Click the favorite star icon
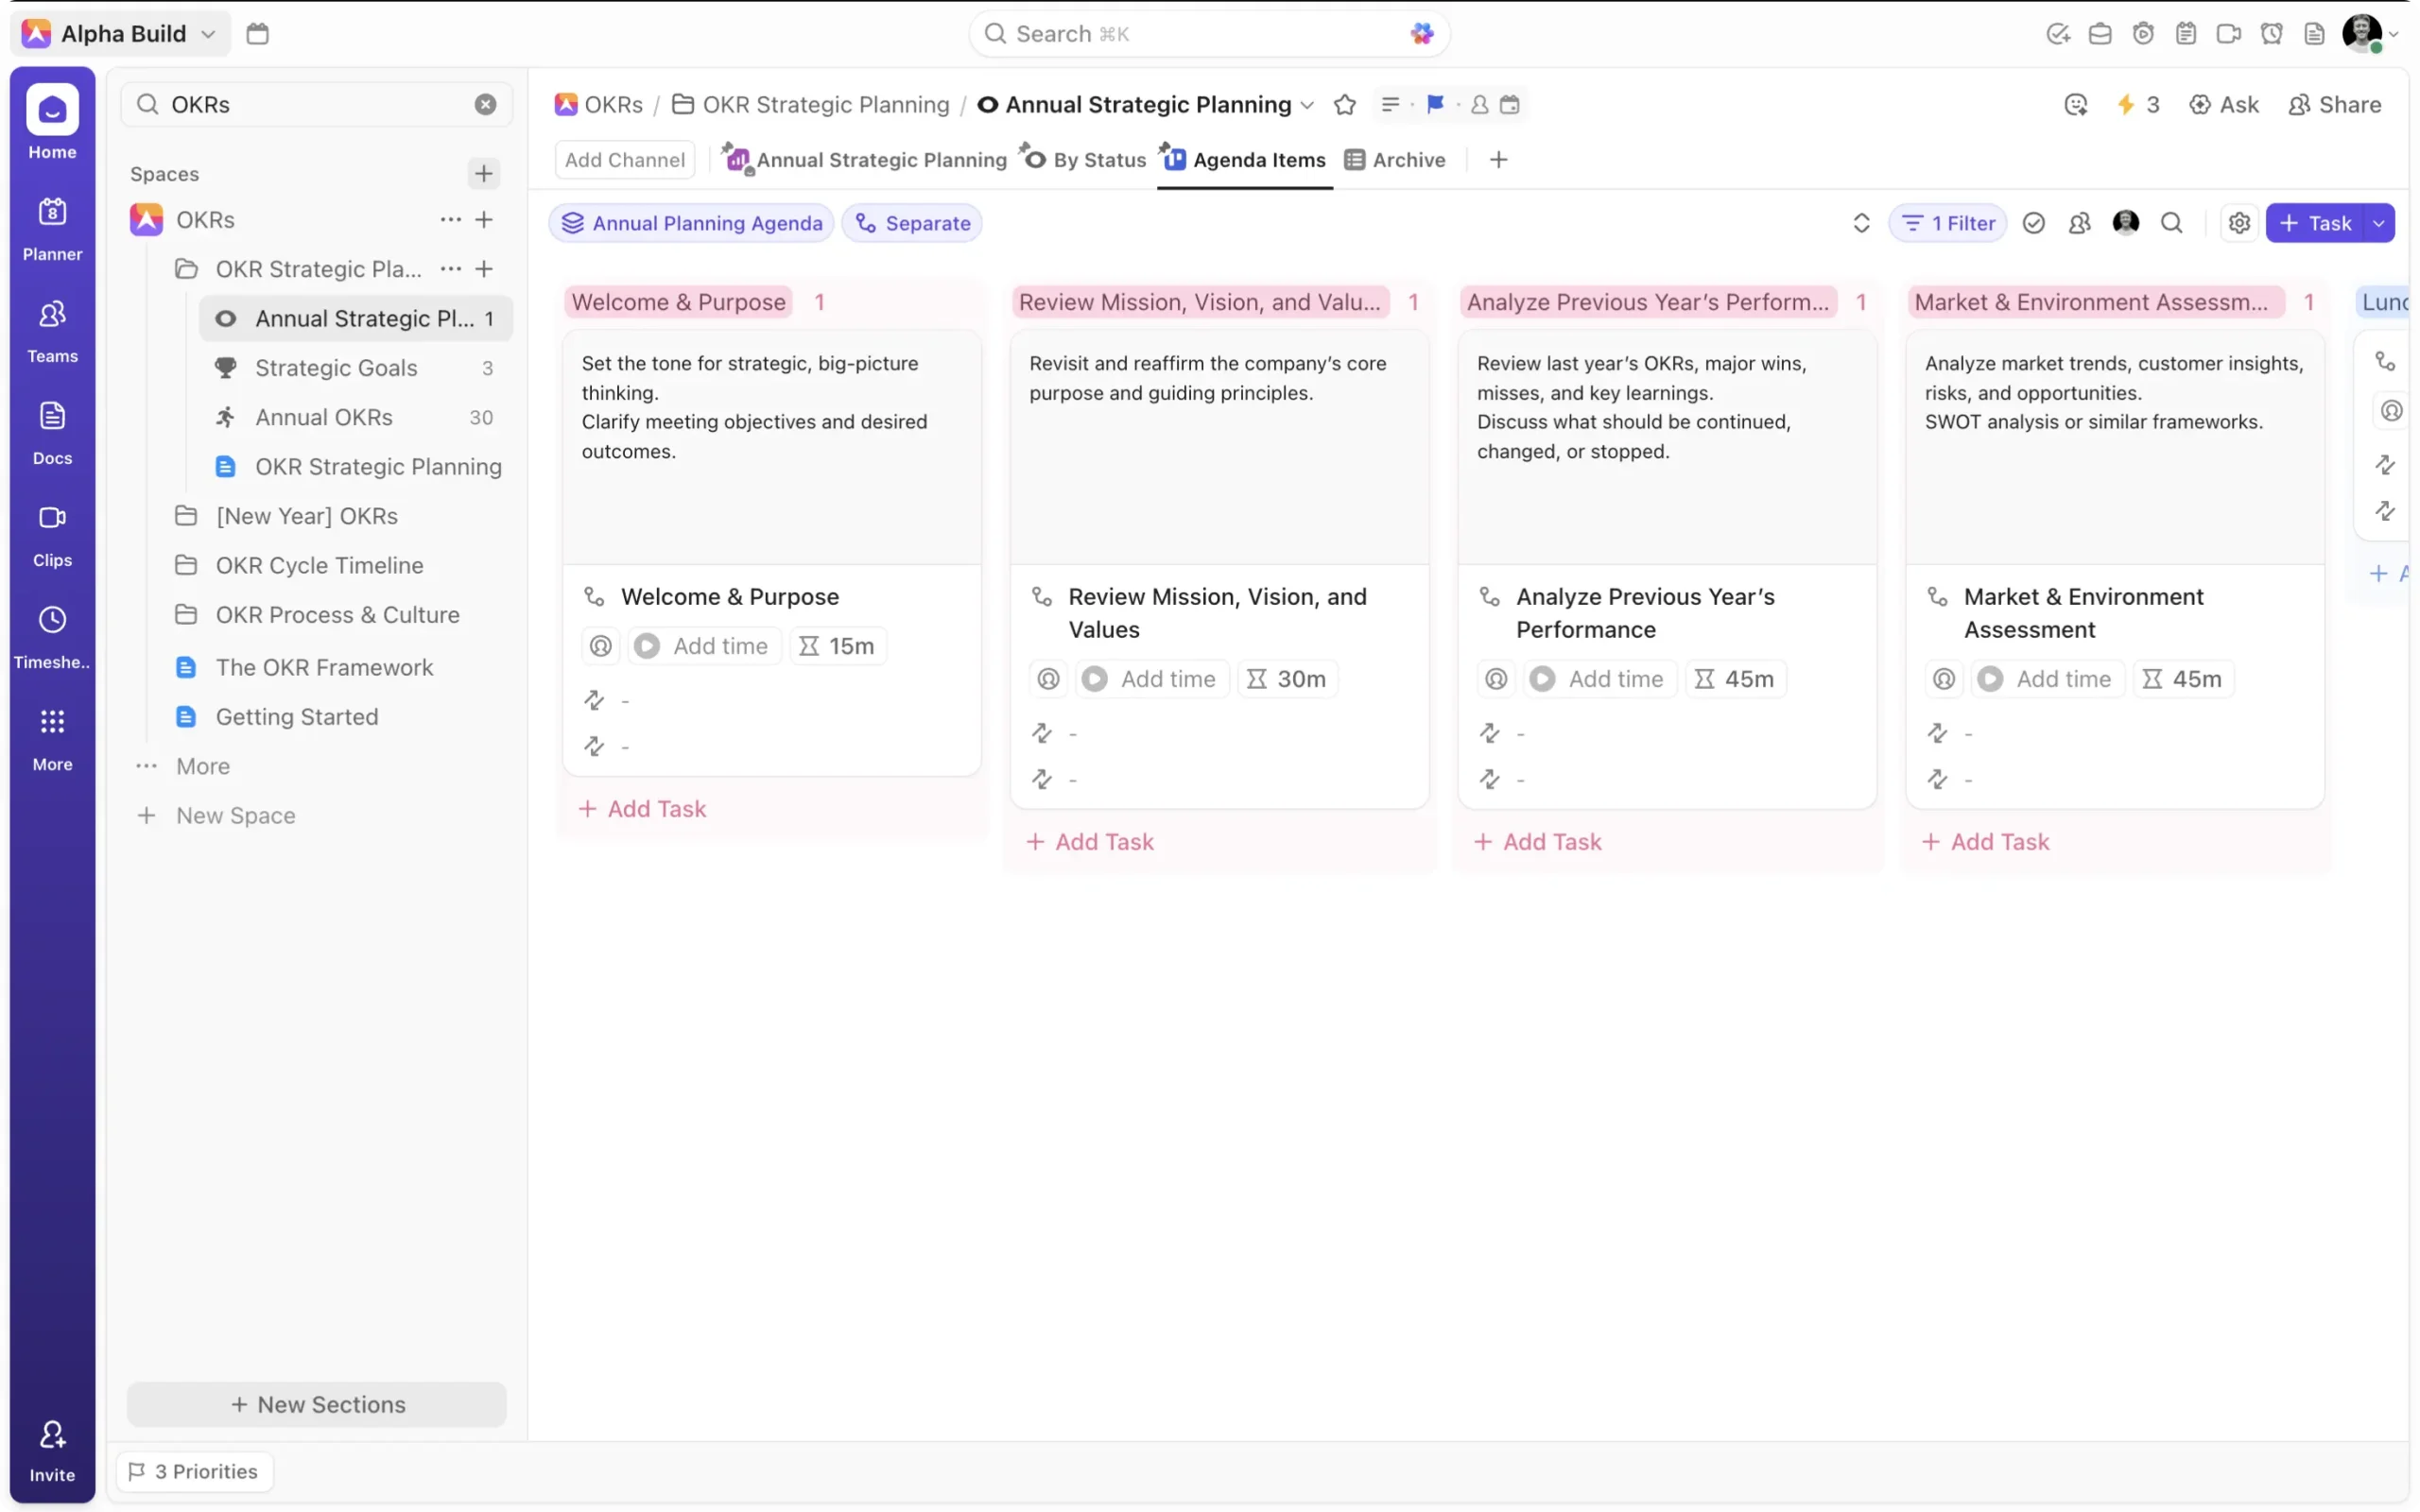Viewport: 2420px width, 1512px height. [x=1345, y=105]
